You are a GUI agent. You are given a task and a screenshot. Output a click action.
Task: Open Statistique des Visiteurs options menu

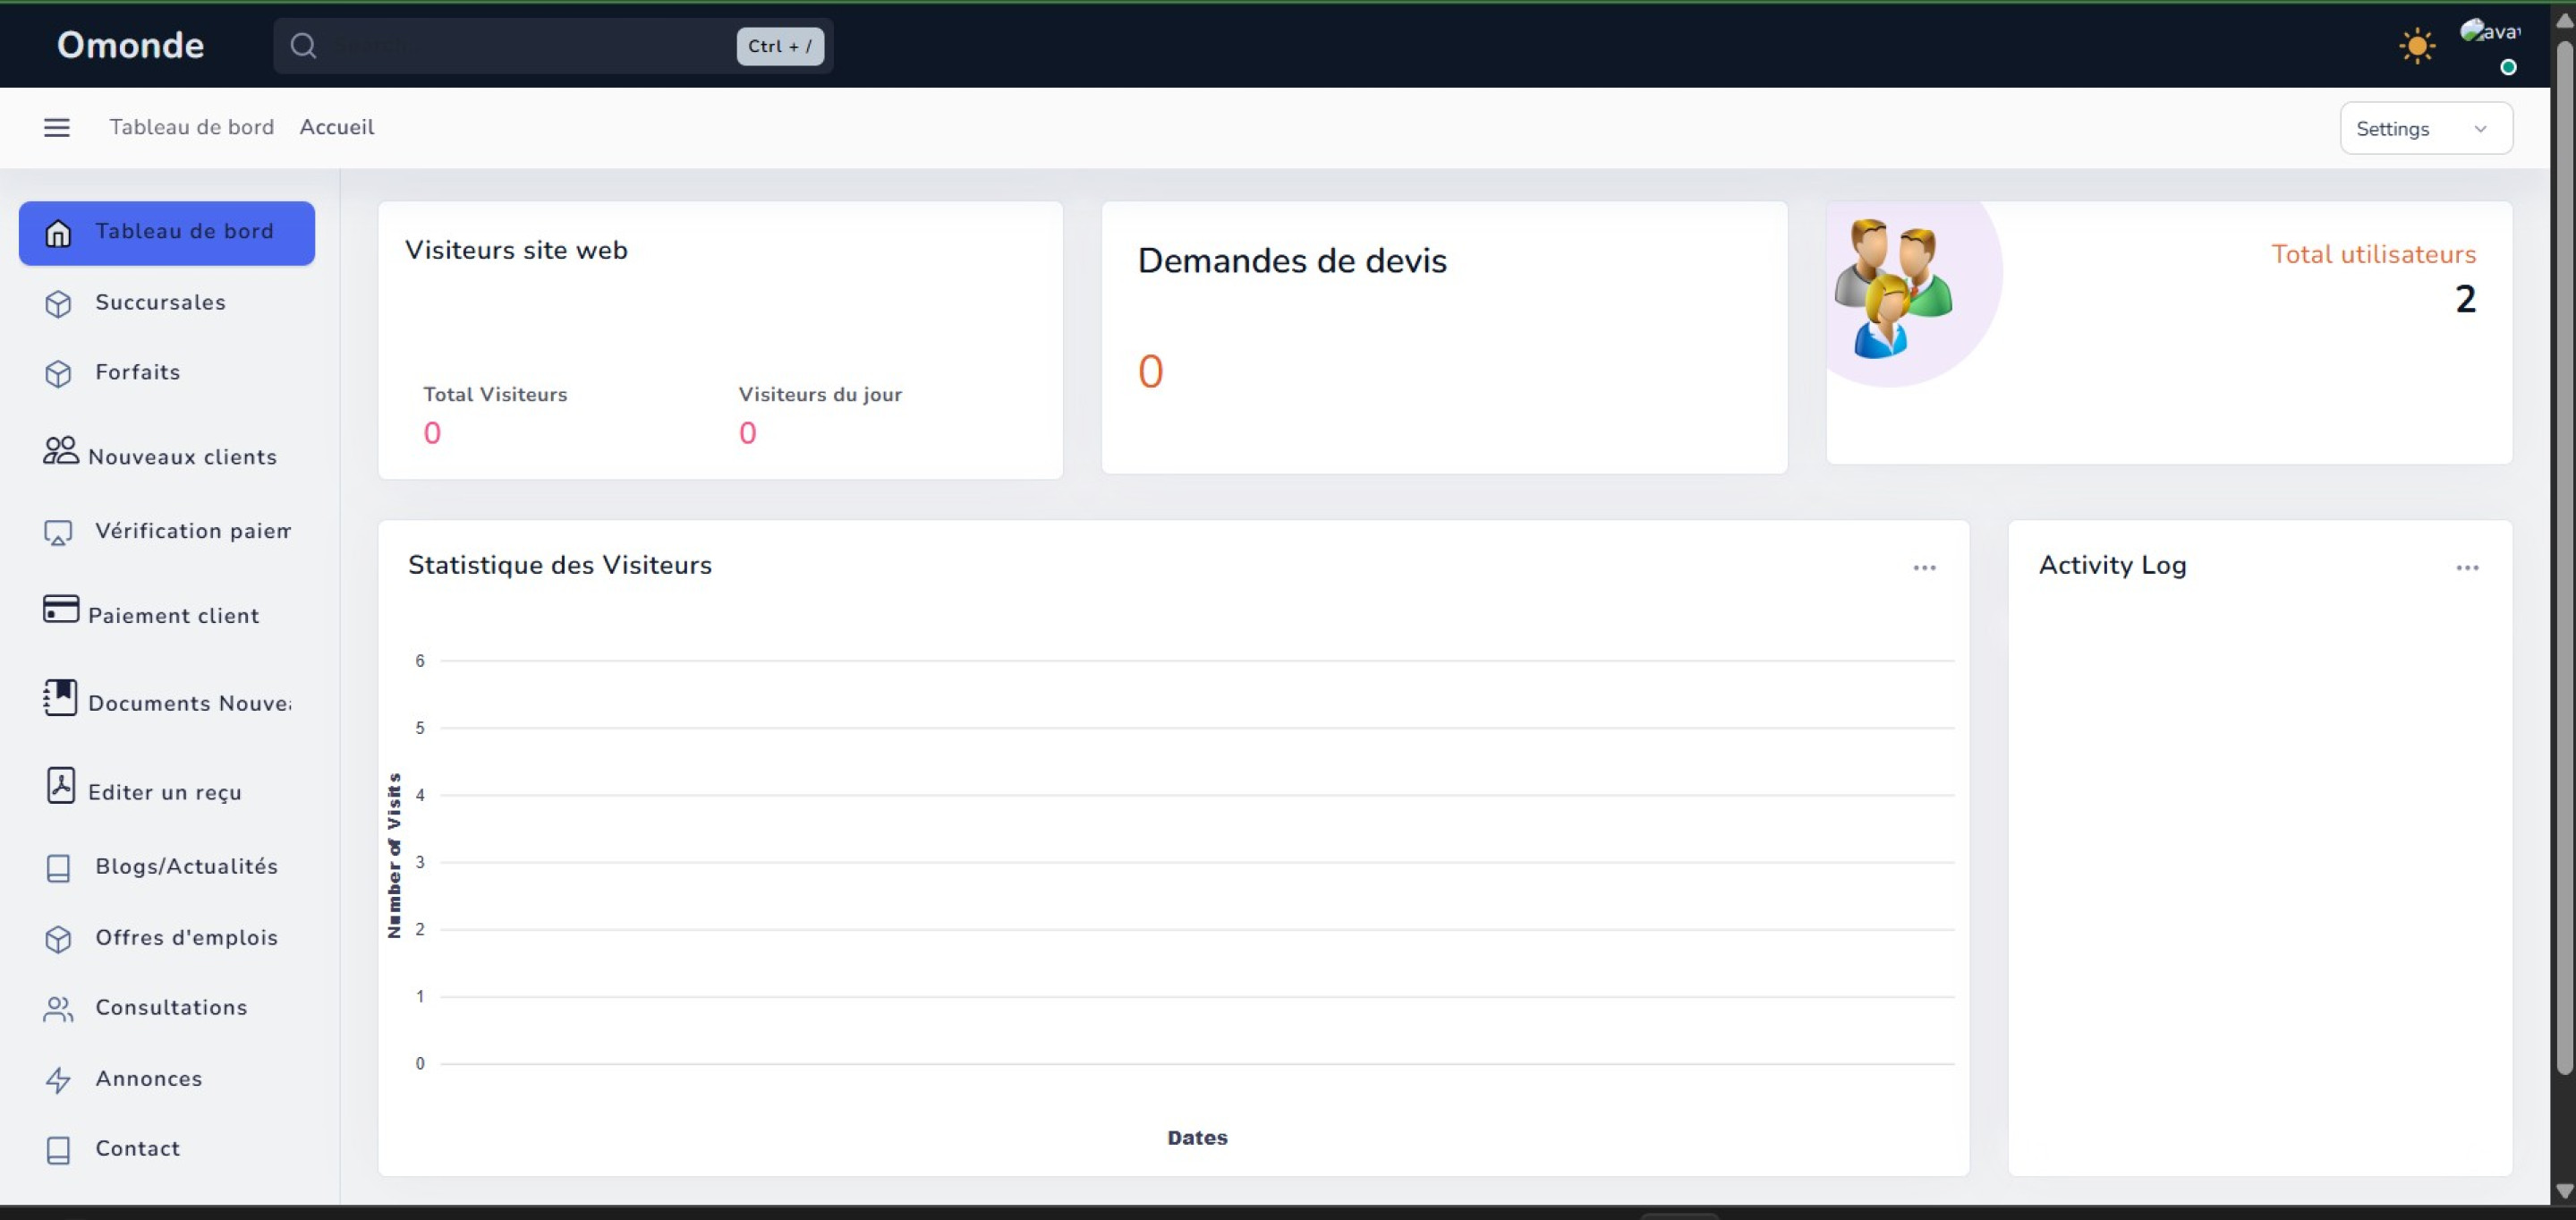tap(1924, 568)
